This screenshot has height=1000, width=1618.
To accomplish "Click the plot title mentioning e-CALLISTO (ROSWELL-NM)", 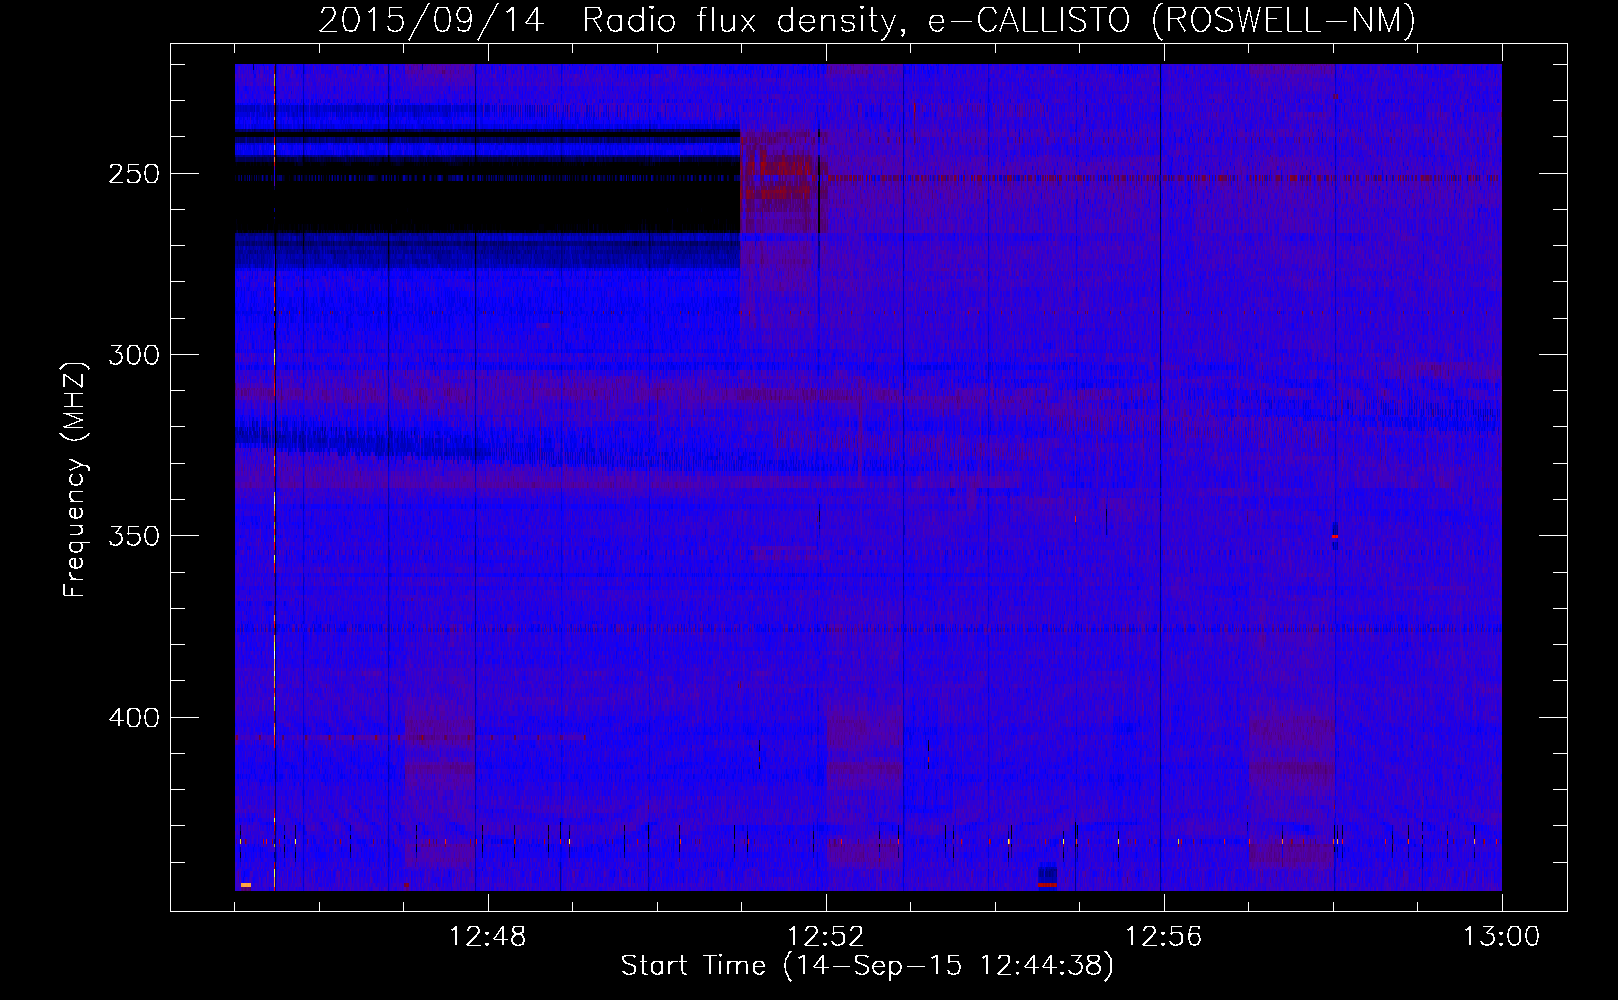I will point(867,20).
